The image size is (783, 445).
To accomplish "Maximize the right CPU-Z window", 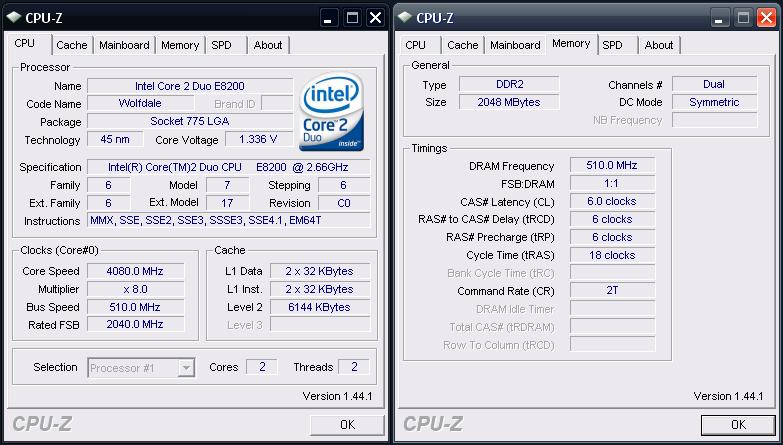I will (743, 18).
